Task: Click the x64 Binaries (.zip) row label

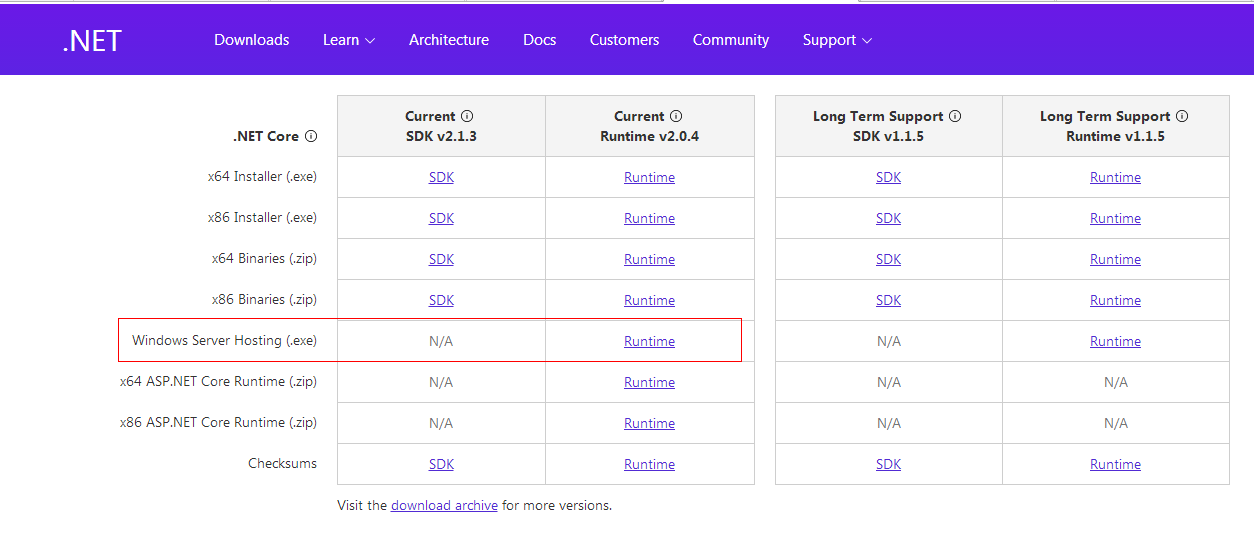Action: coord(264,258)
